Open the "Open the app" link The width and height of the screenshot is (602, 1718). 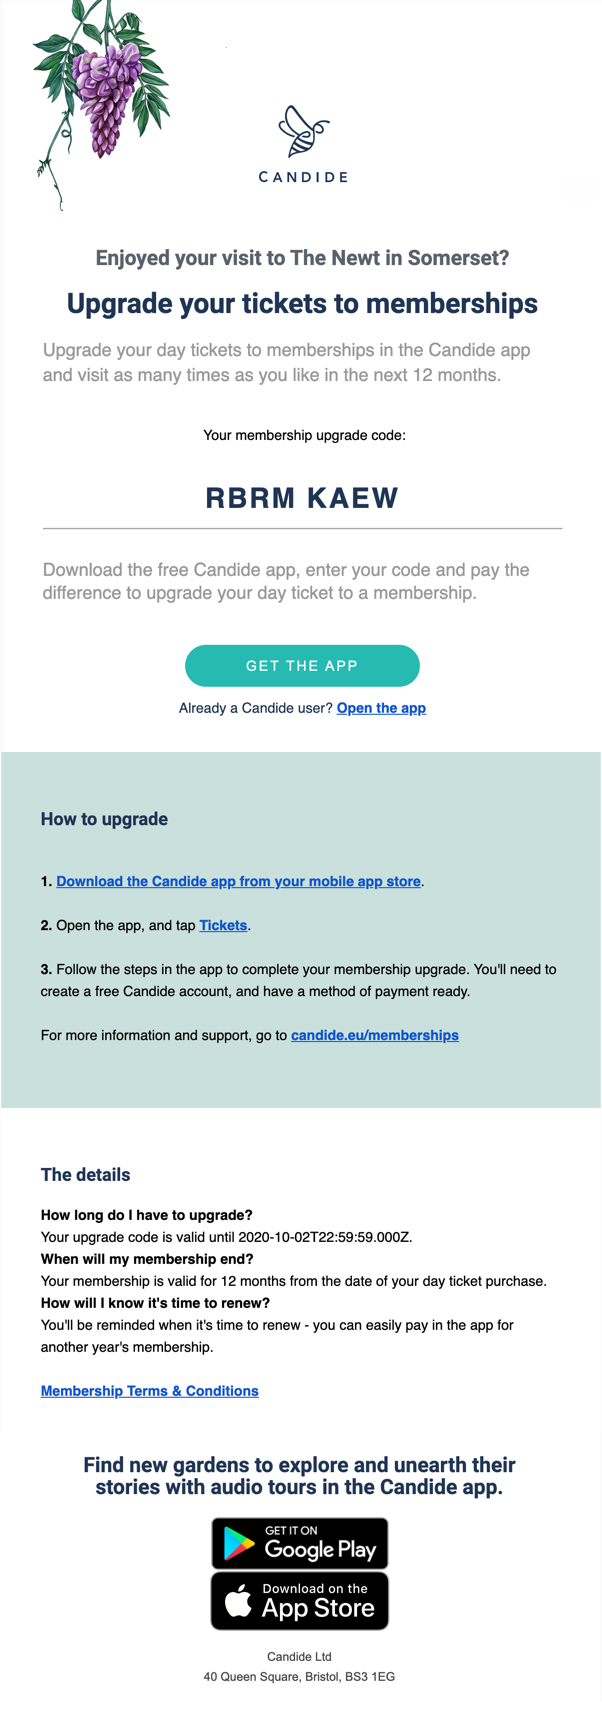tap(381, 708)
